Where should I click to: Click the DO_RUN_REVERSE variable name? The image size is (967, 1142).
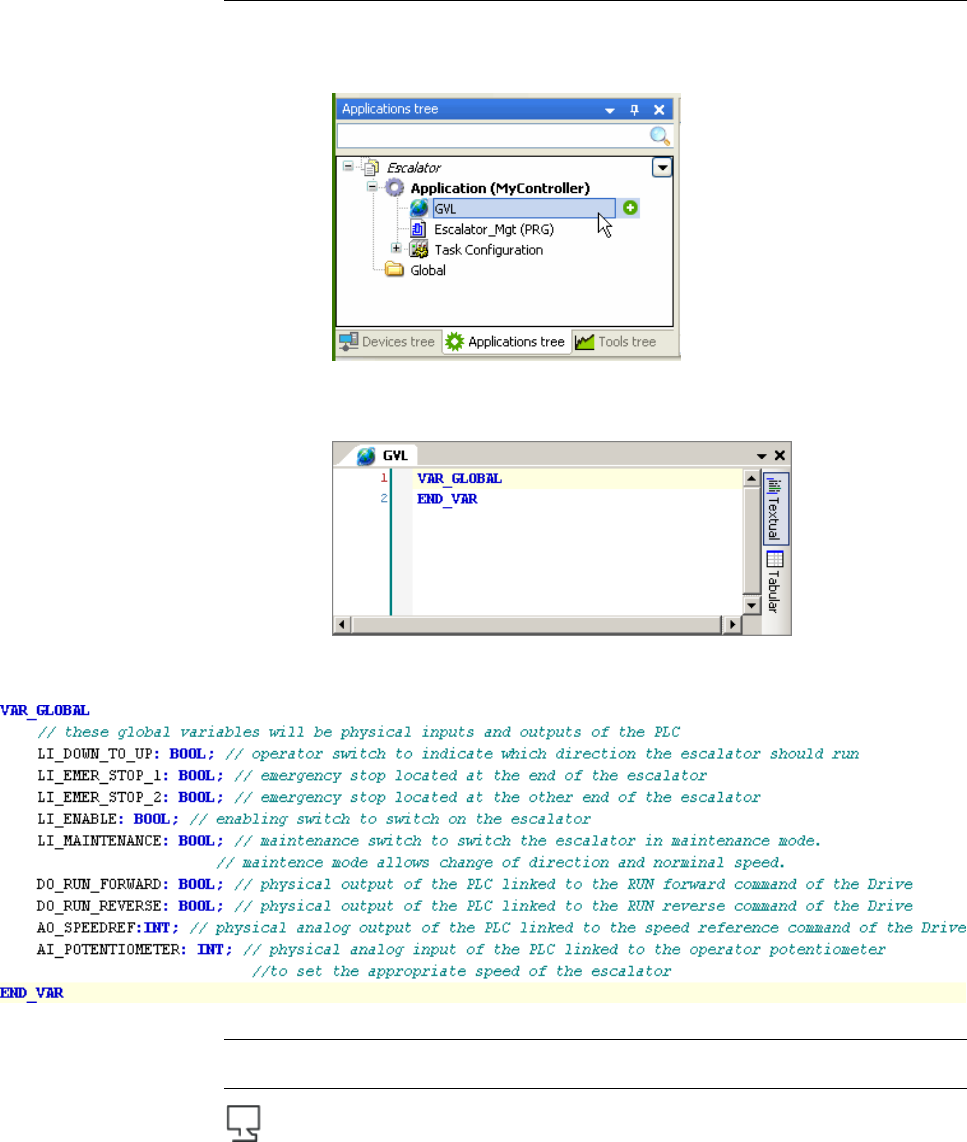[x=100, y=906]
